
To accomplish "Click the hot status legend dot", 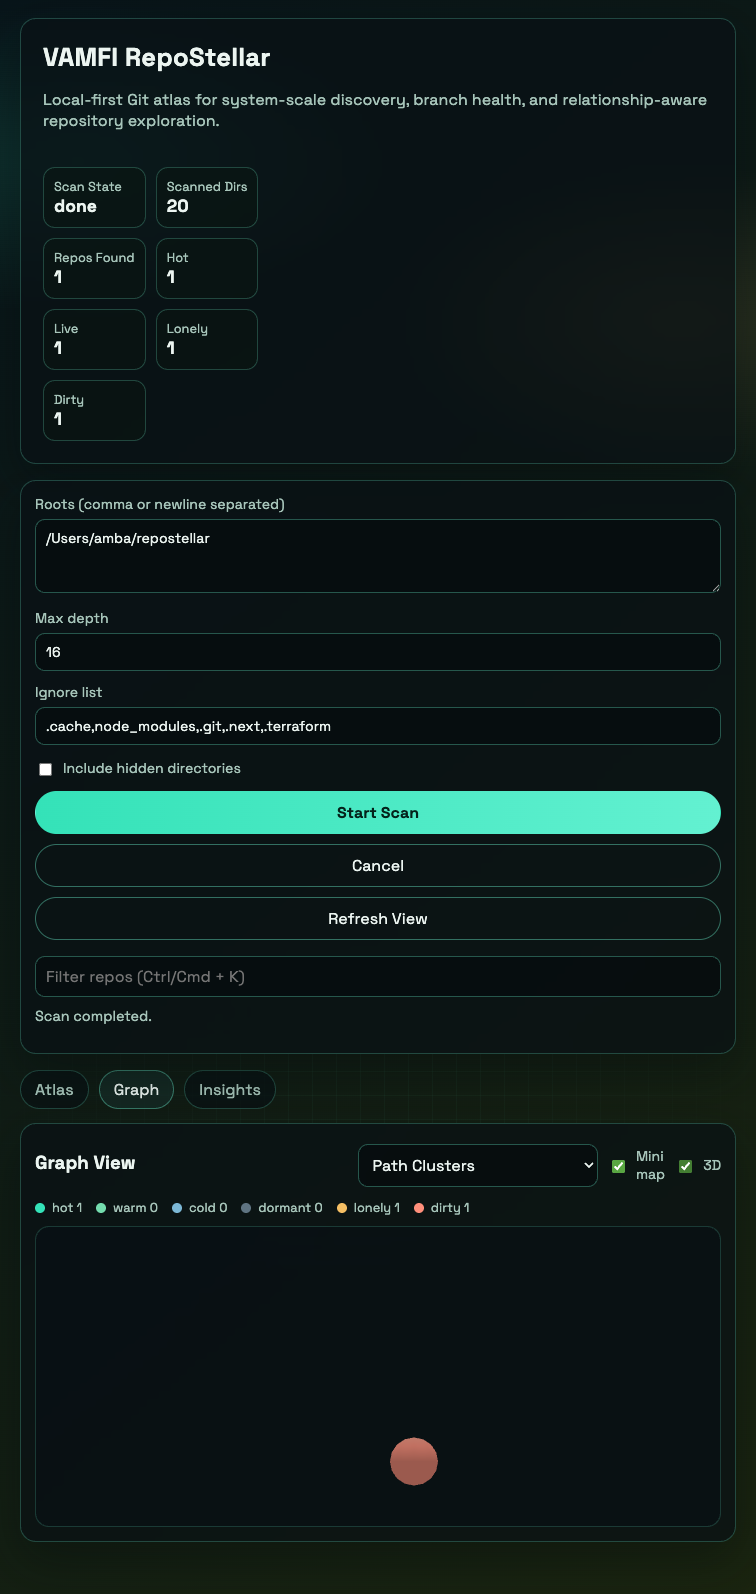I will pyautogui.click(x=40, y=1208).
